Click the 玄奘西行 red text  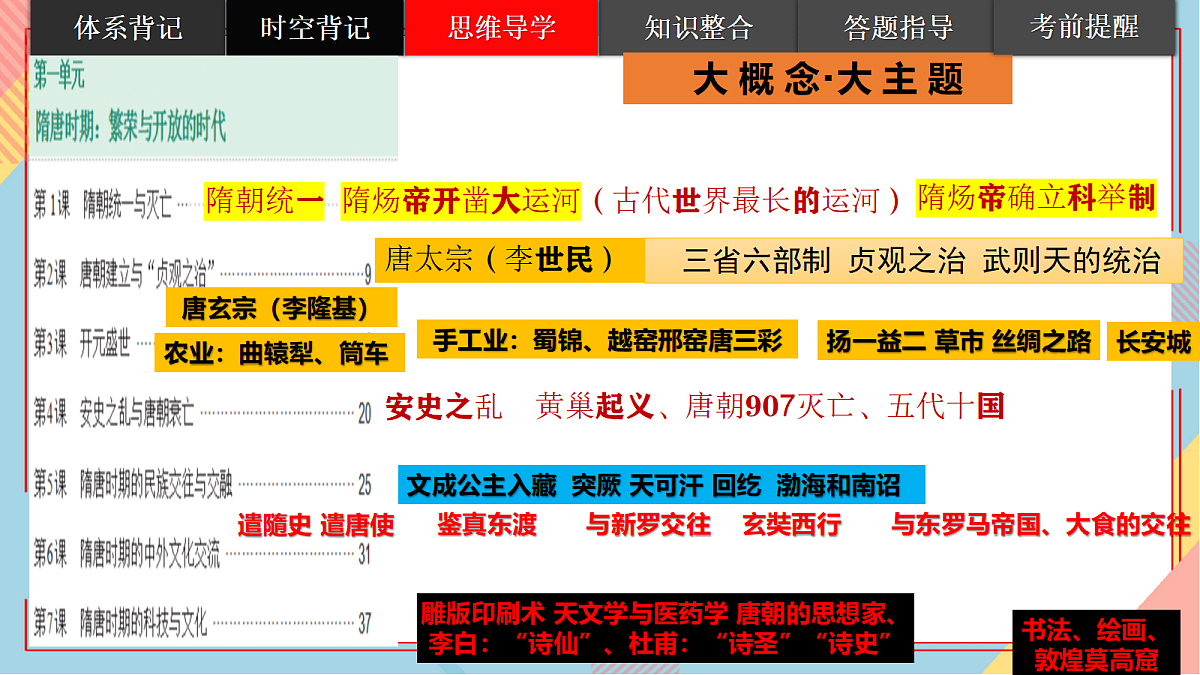click(x=792, y=525)
